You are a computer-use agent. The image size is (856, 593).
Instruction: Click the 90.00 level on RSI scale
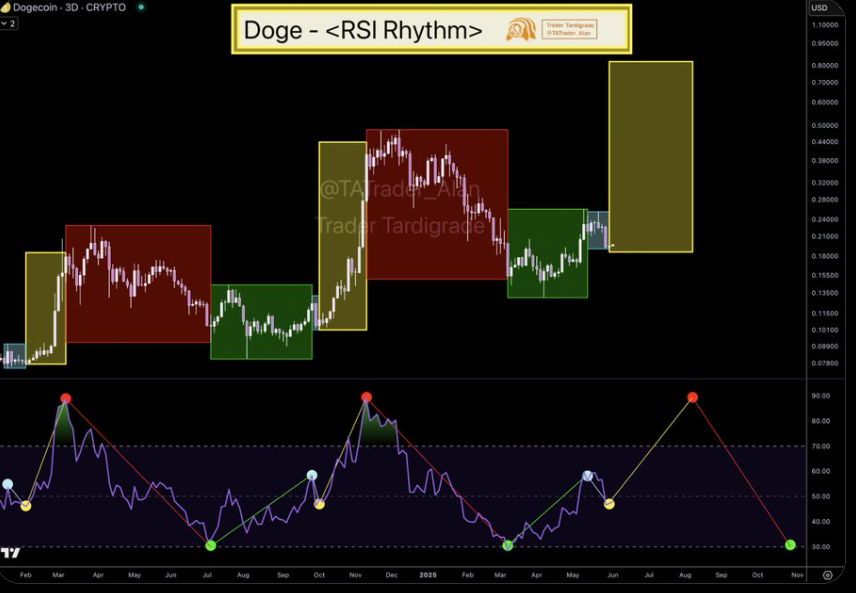(821, 396)
